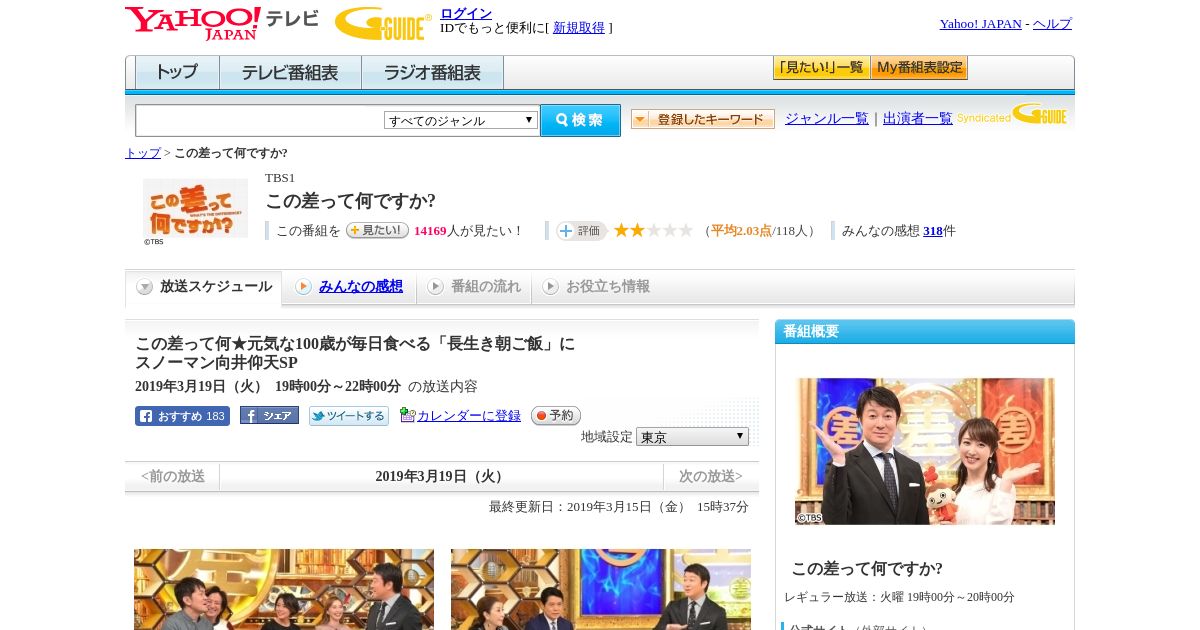Switch to the トップ tab
The width and height of the screenshot is (1200, 630).
tap(177, 73)
